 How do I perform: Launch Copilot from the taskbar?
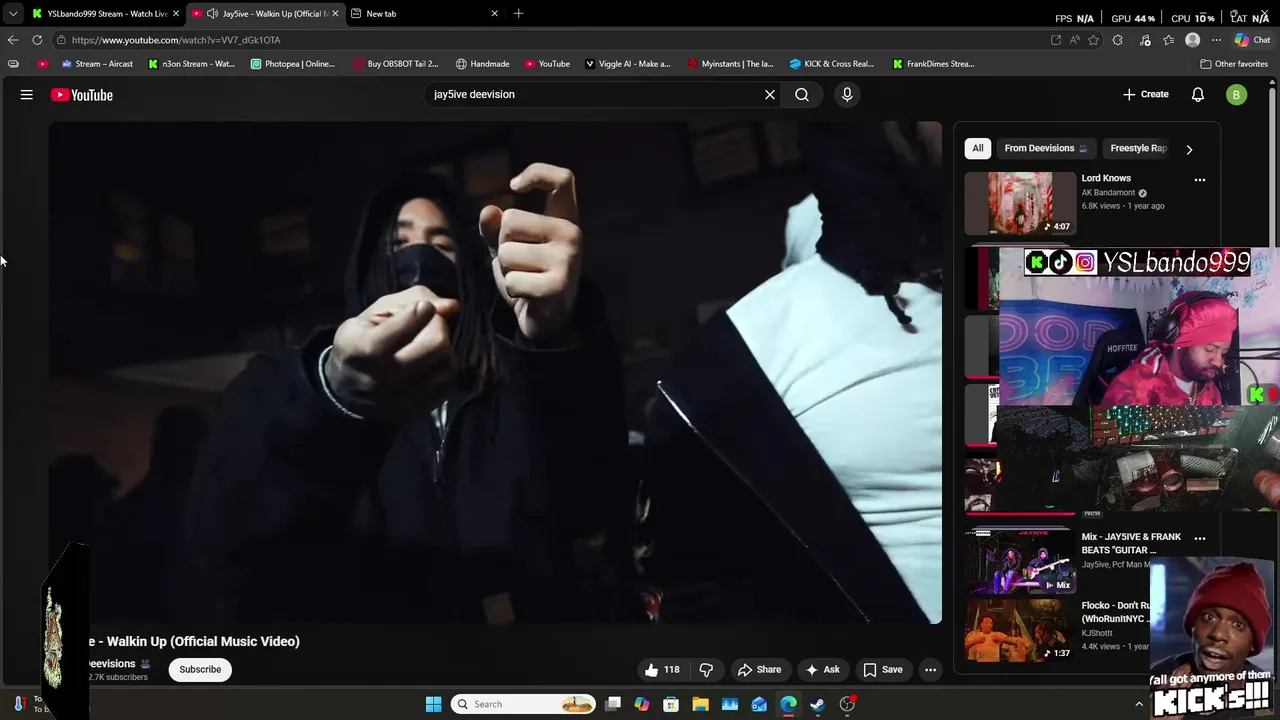pyautogui.click(x=642, y=704)
